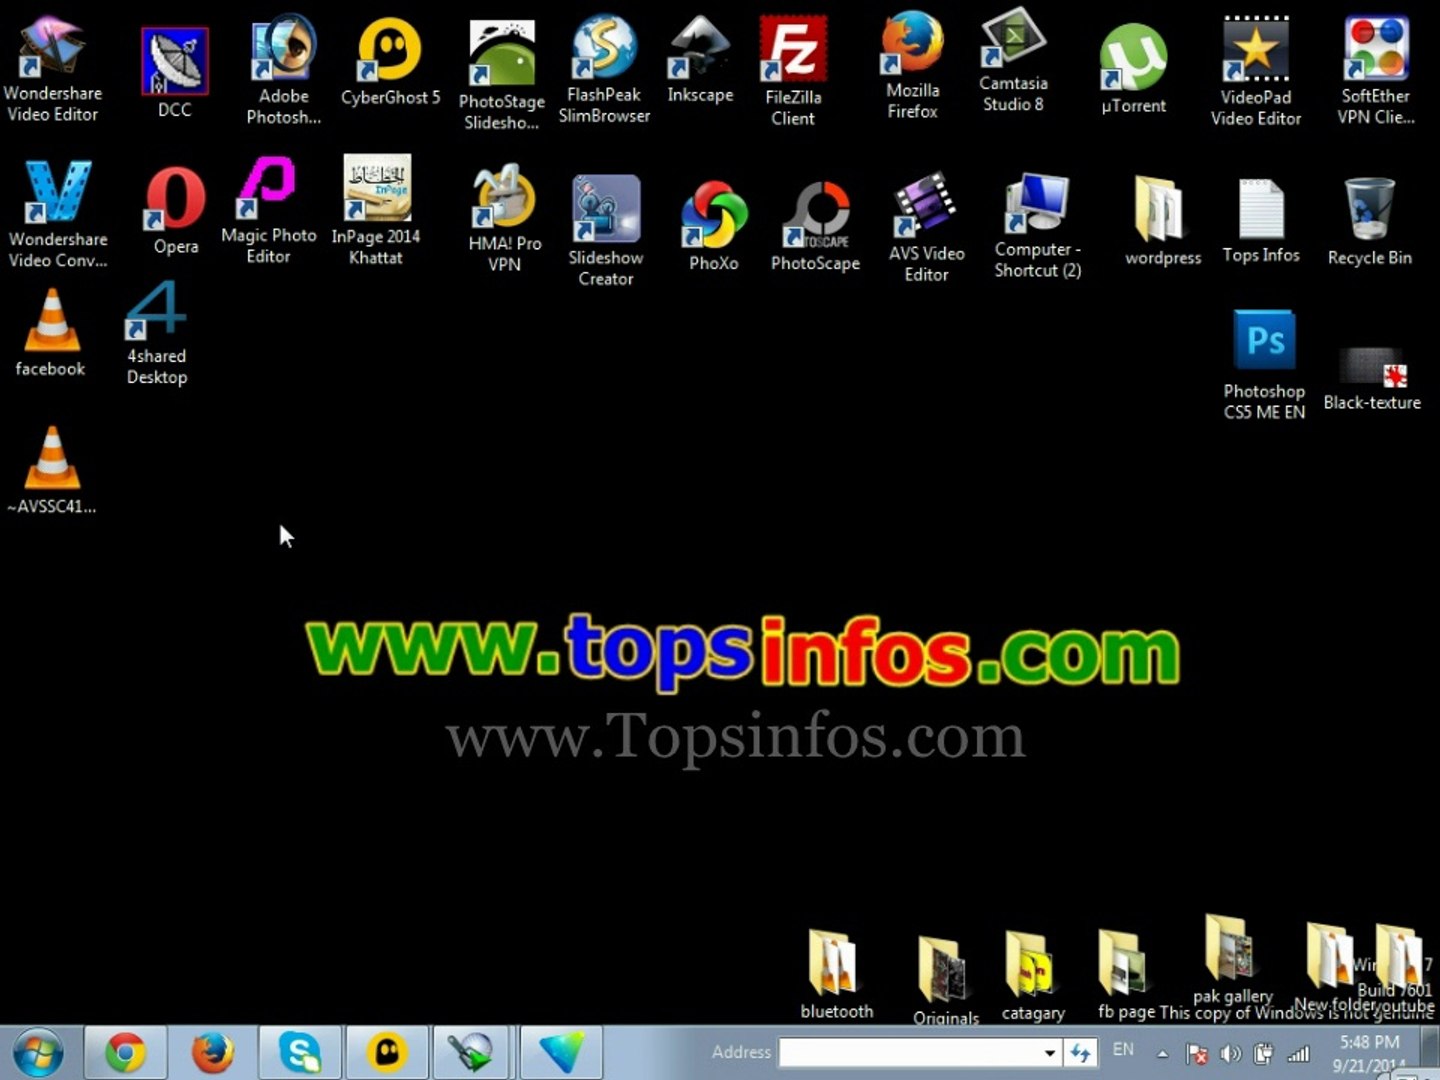Screen dimensions: 1440x1080
Task: Open the volume control speaker icon
Action: tap(1230, 1053)
